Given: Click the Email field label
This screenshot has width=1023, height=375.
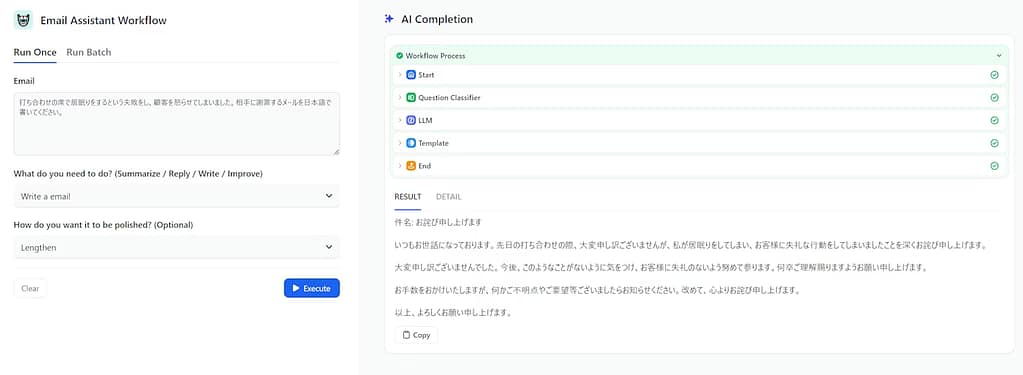Looking at the screenshot, I should (x=24, y=81).
